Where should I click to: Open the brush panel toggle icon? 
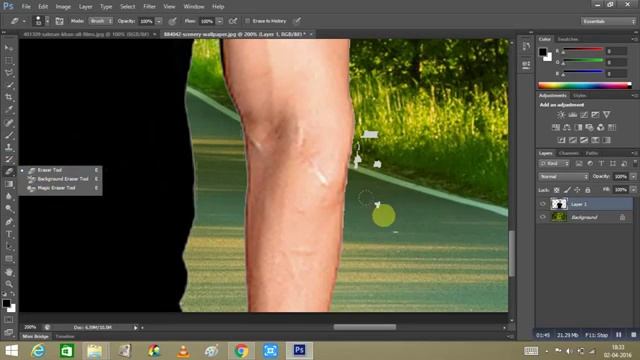(59, 21)
